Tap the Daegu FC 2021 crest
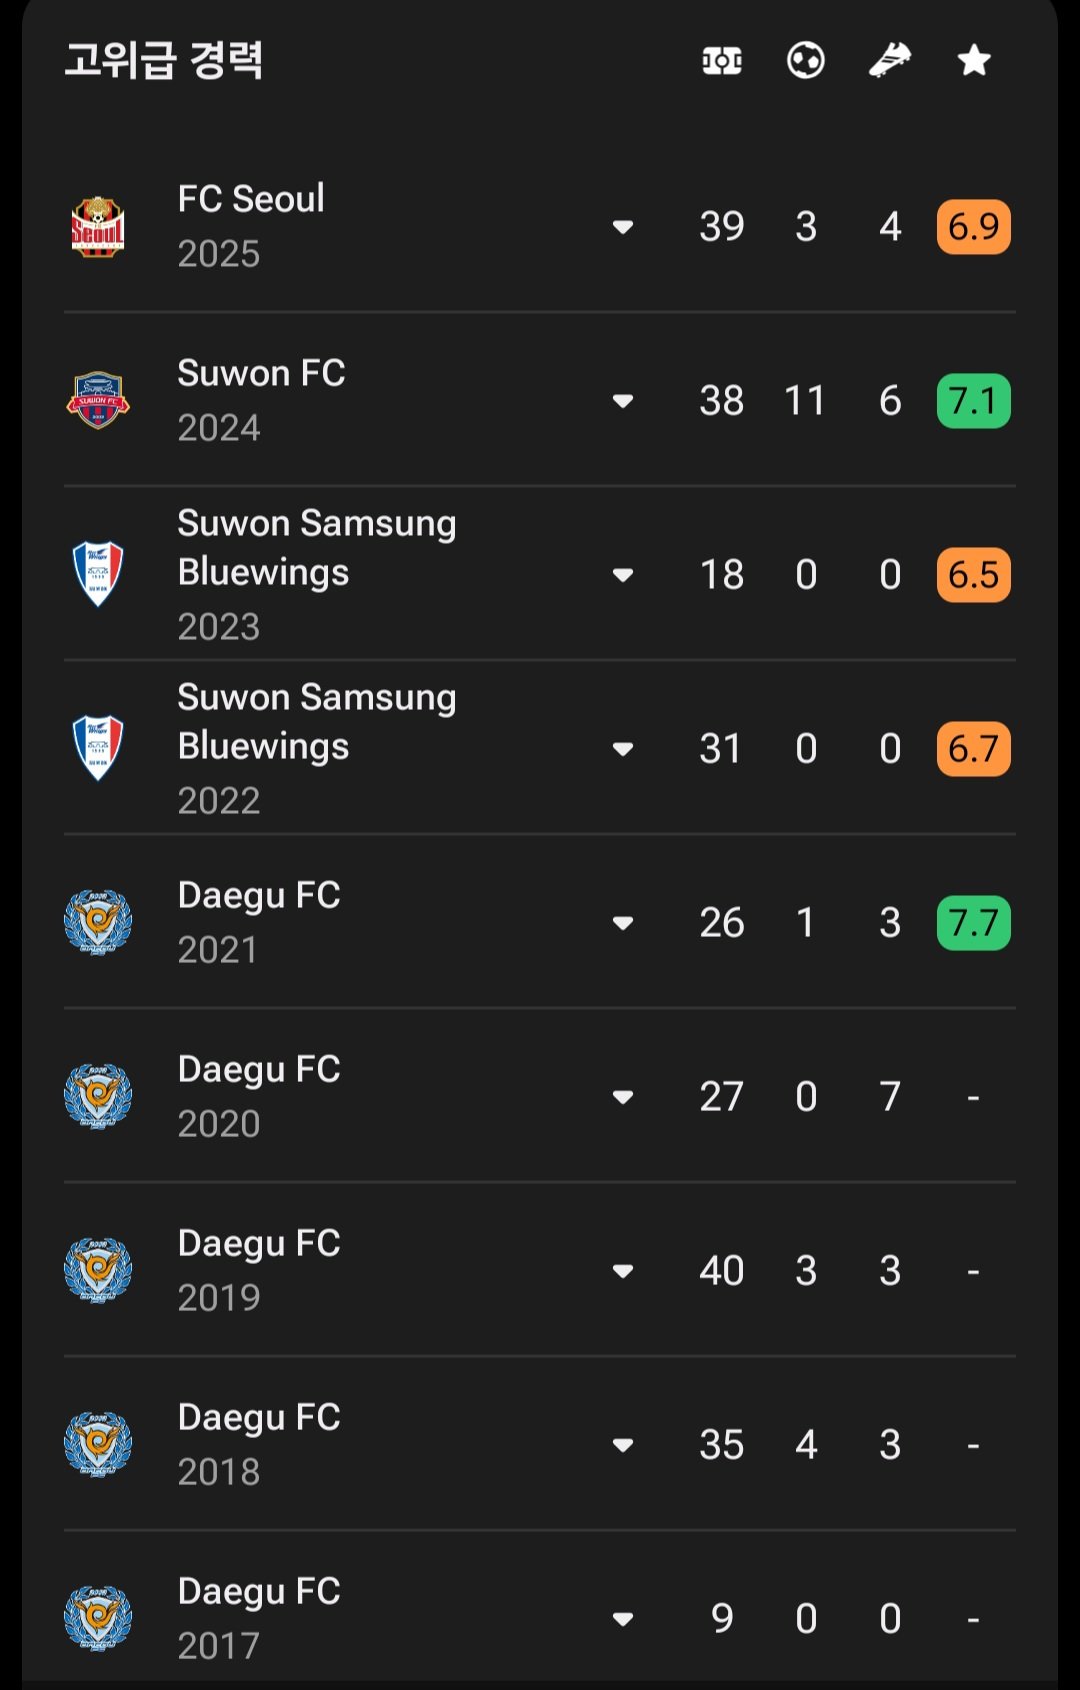 pyautogui.click(x=98, y=922)
